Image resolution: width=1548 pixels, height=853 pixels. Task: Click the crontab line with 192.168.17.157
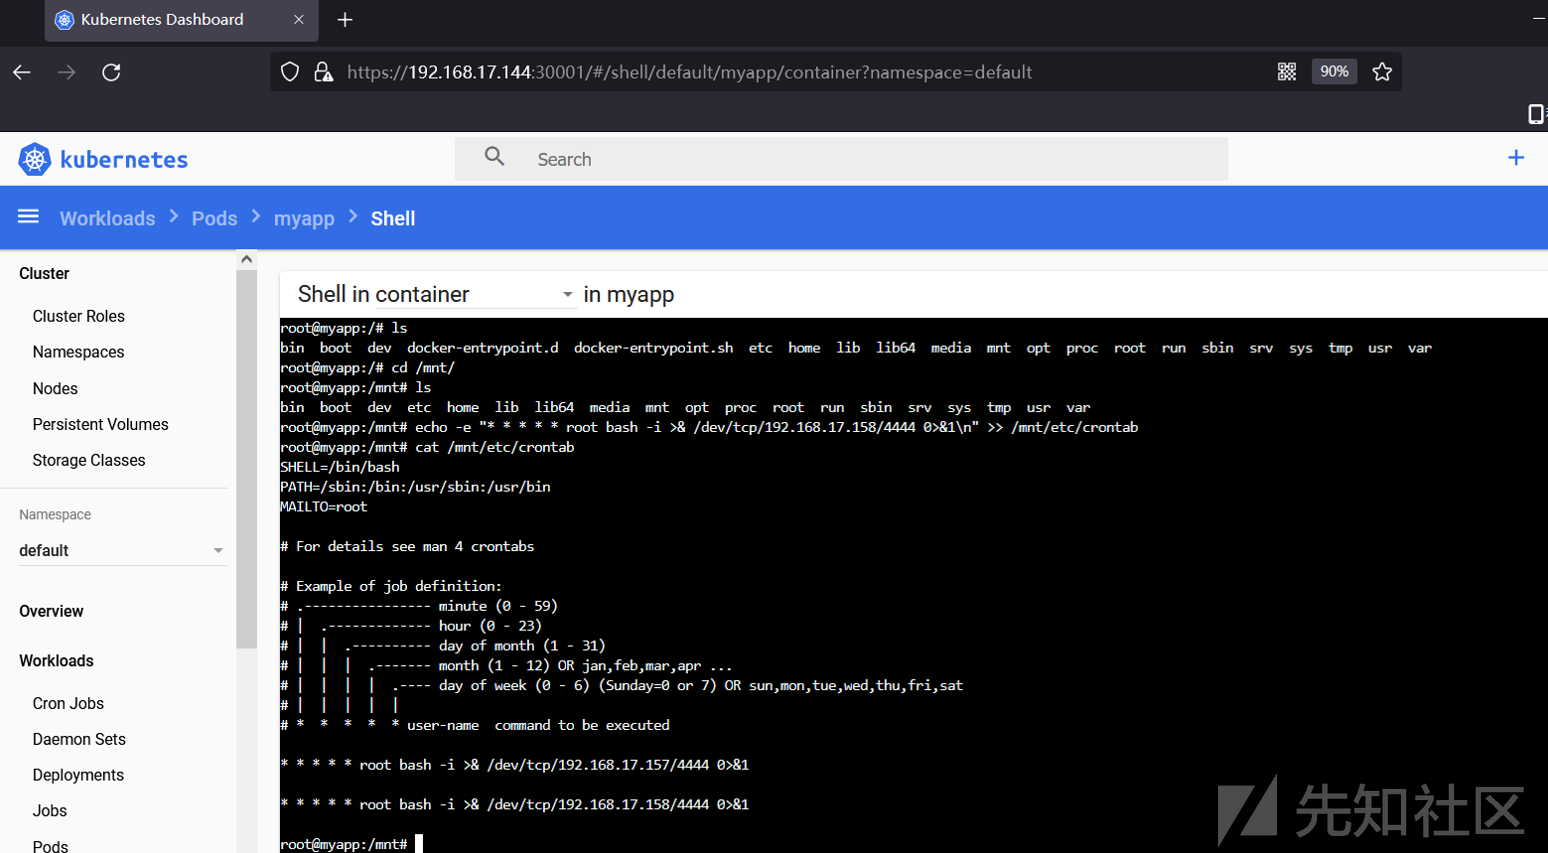tap(514, 765)
